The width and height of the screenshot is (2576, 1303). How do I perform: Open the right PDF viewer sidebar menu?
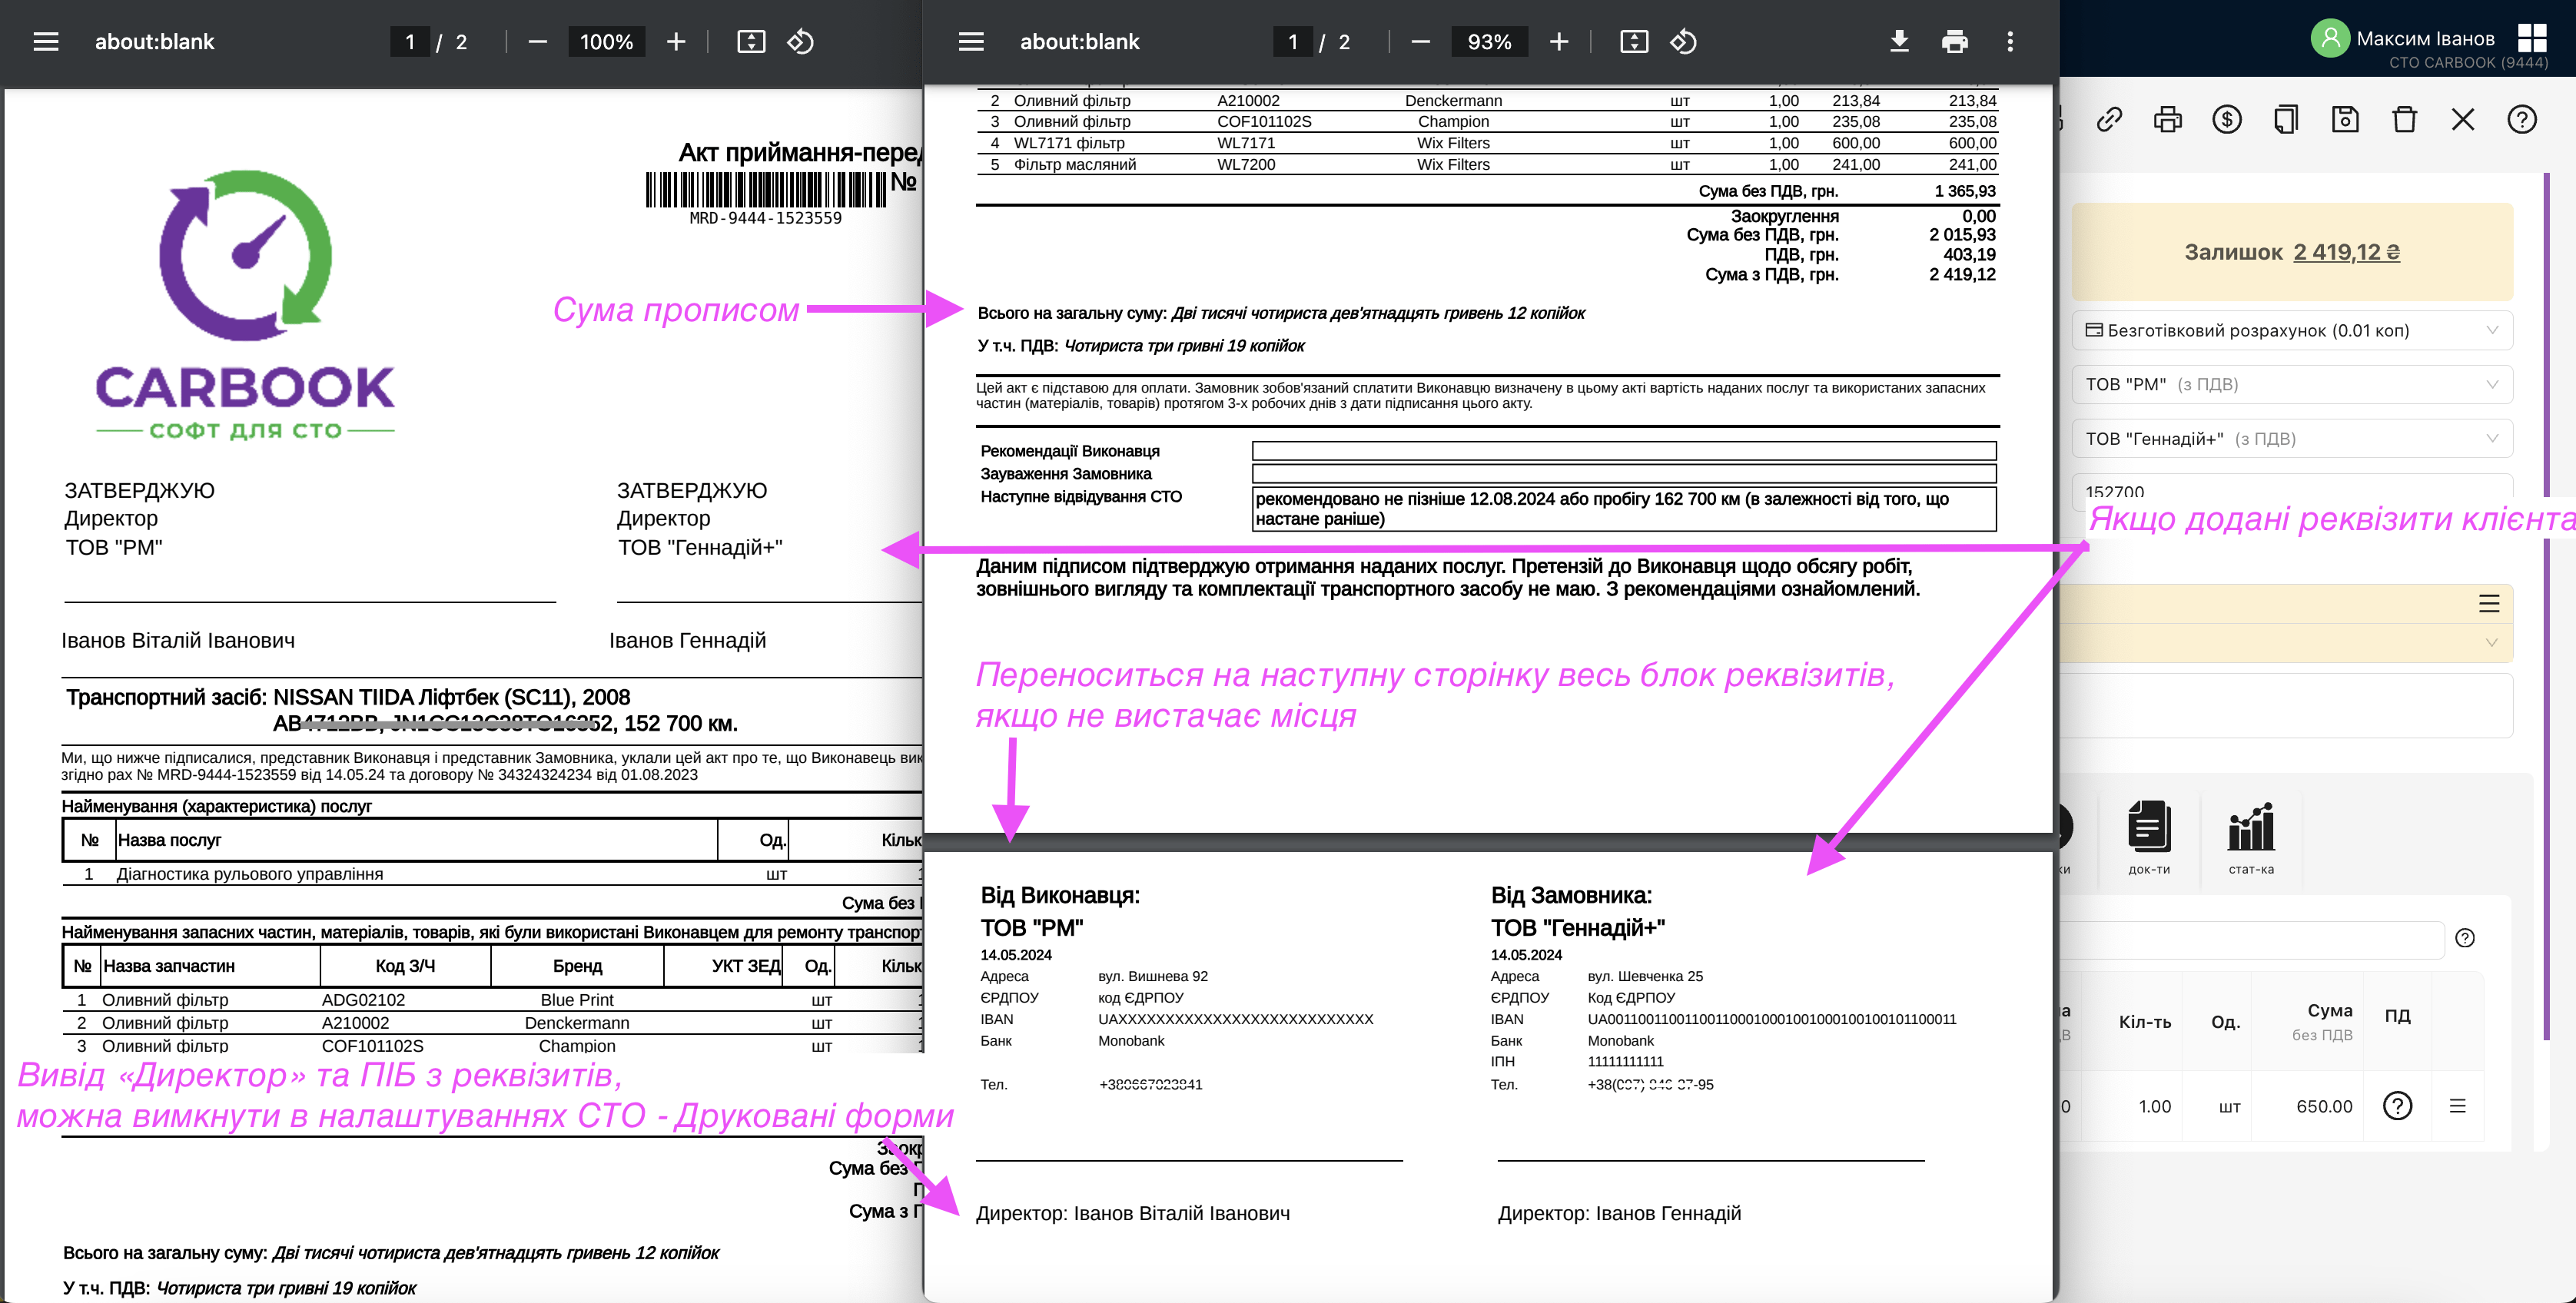[971, 41]
